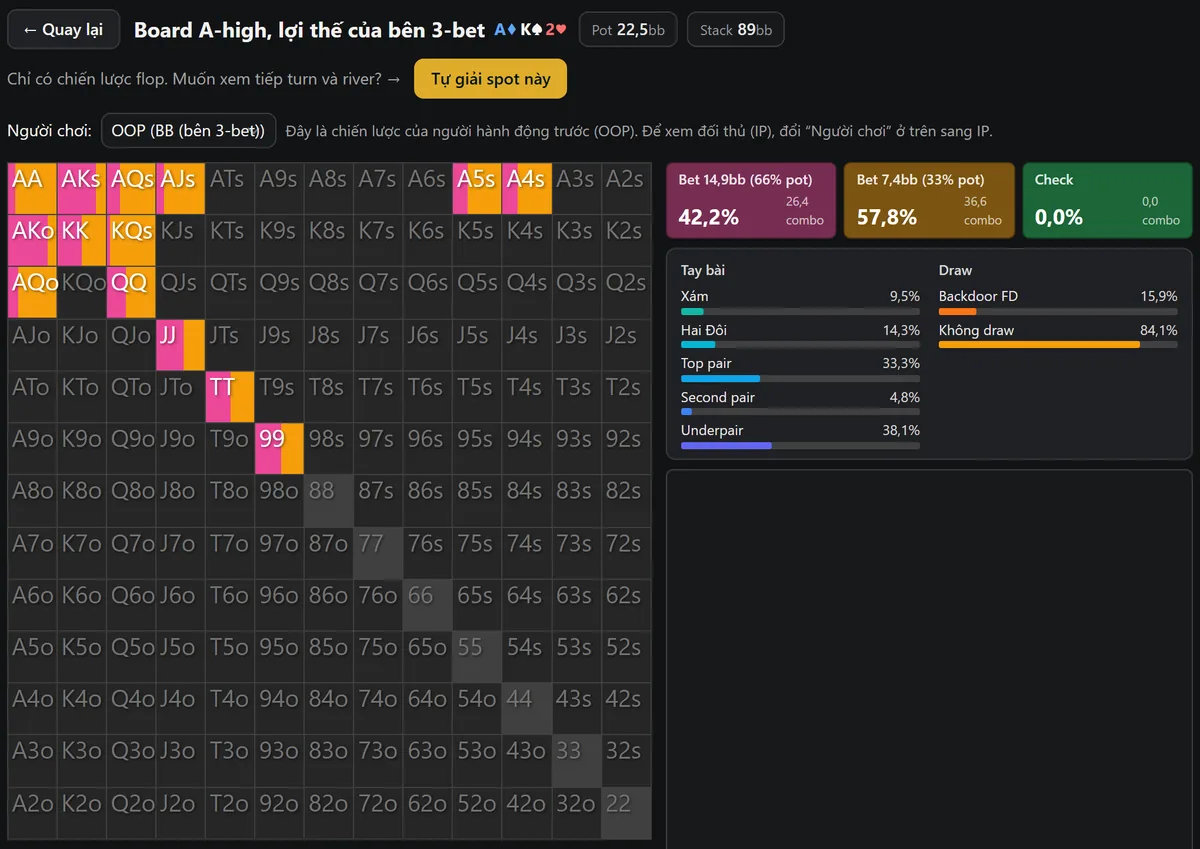Click the Xám 9,5% stat row label
The width and height of the screenshot is (1200, 849).
pos(694,297)
